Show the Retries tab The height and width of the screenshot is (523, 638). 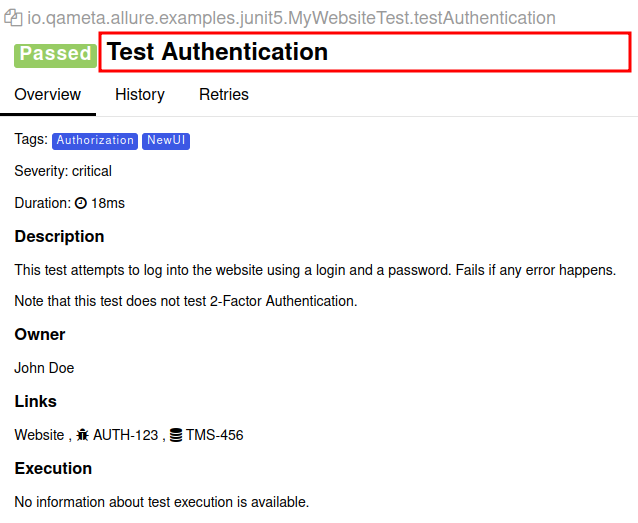click(224, 95)
